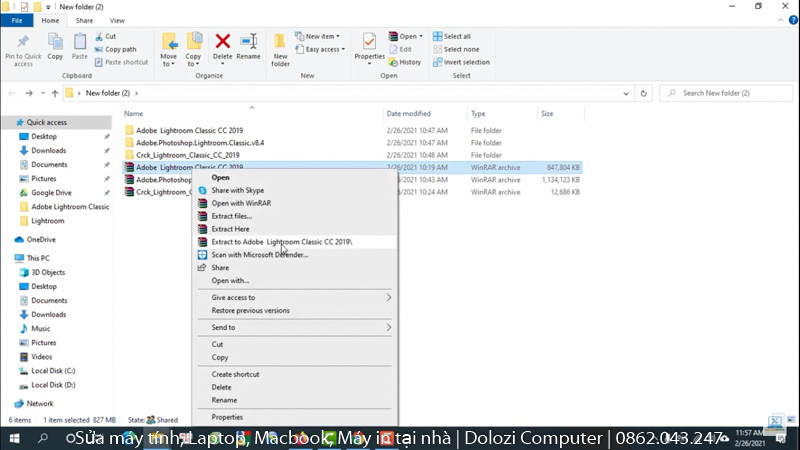
Task: Click the Copy icon in Clipboard group
Action: point(55,42)
